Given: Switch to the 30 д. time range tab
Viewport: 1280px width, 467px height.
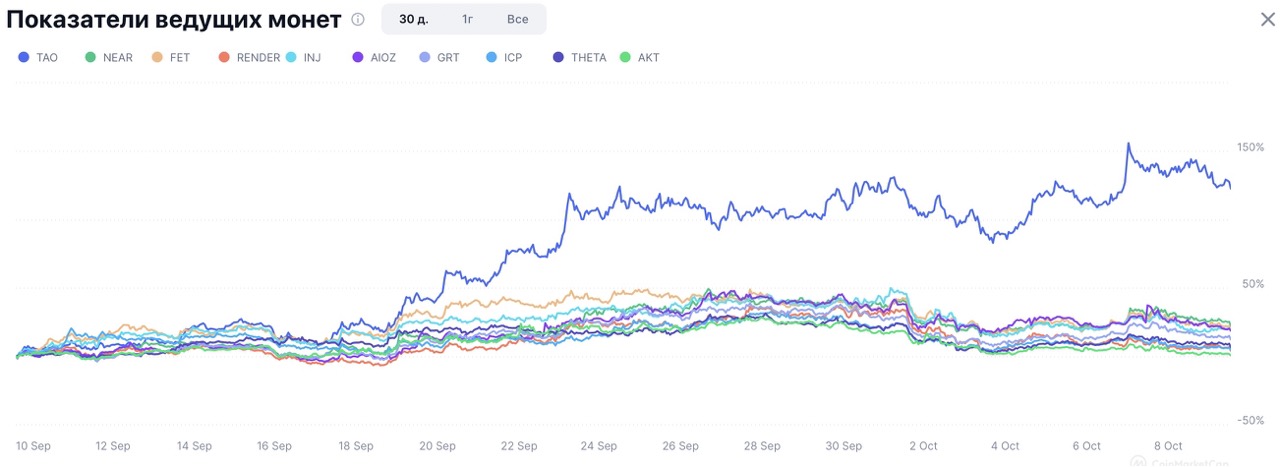Looking at the screenshot, I should click(x=413, y=19).
